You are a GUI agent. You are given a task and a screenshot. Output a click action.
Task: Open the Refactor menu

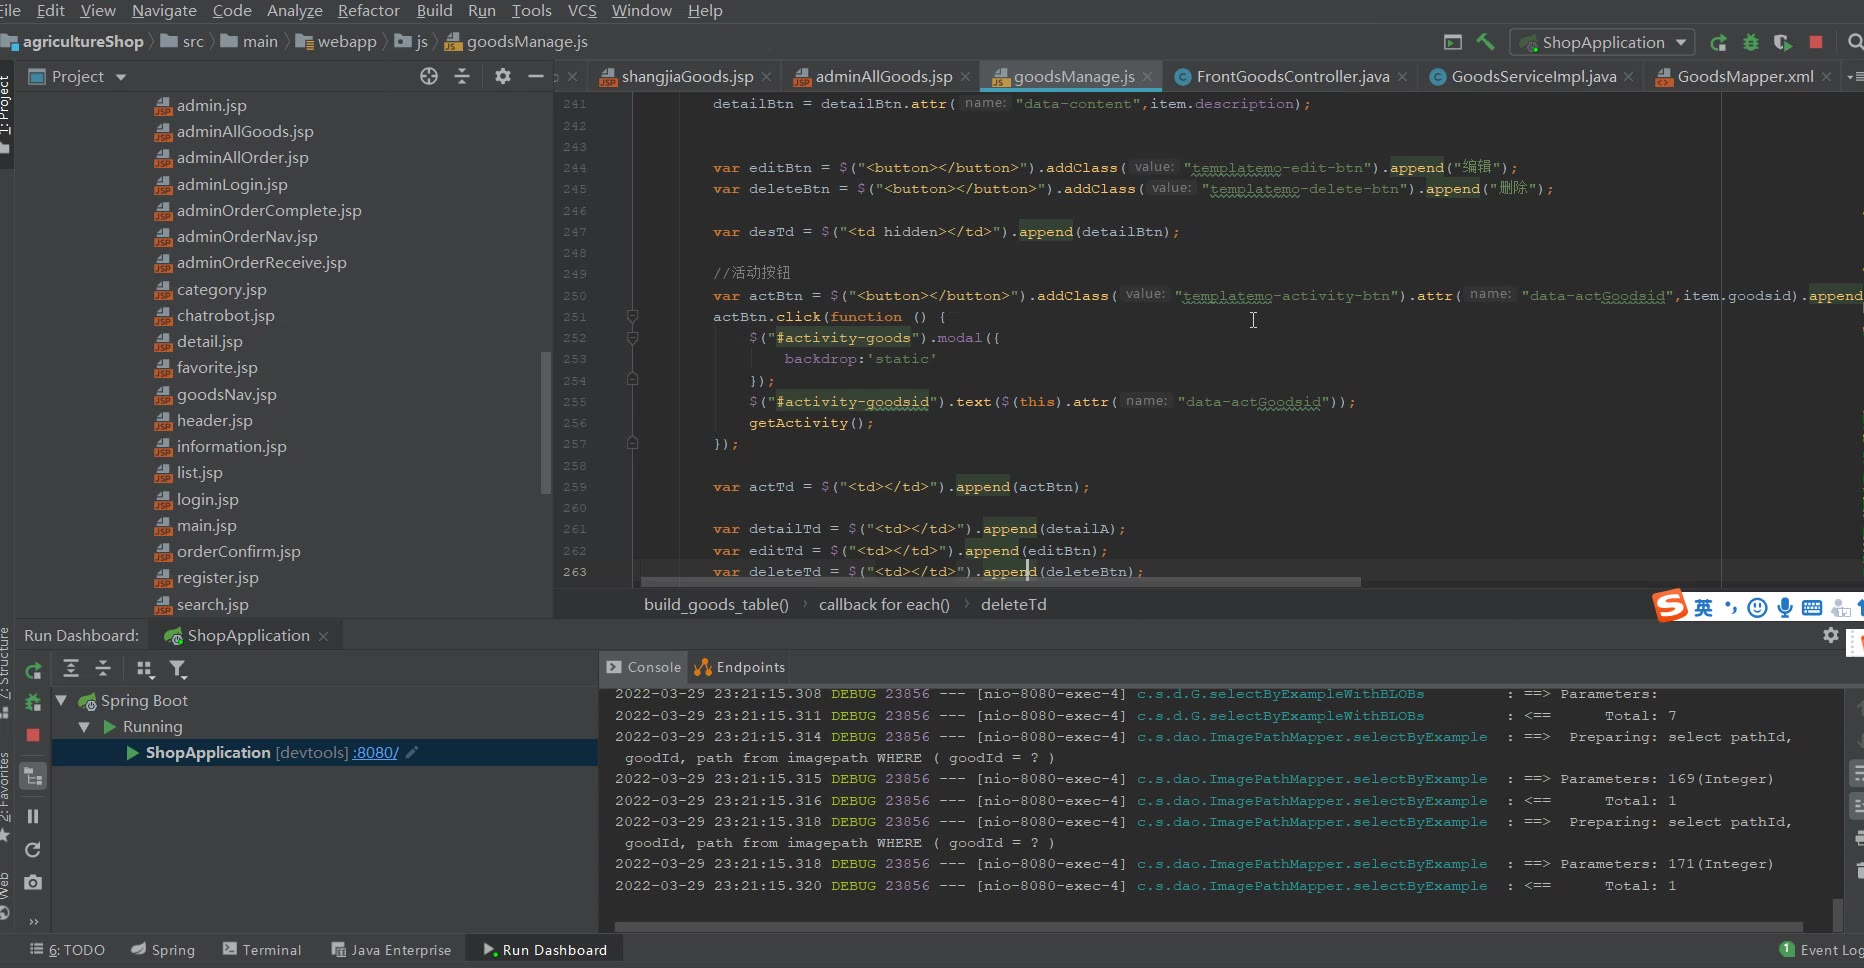point(368,11)
